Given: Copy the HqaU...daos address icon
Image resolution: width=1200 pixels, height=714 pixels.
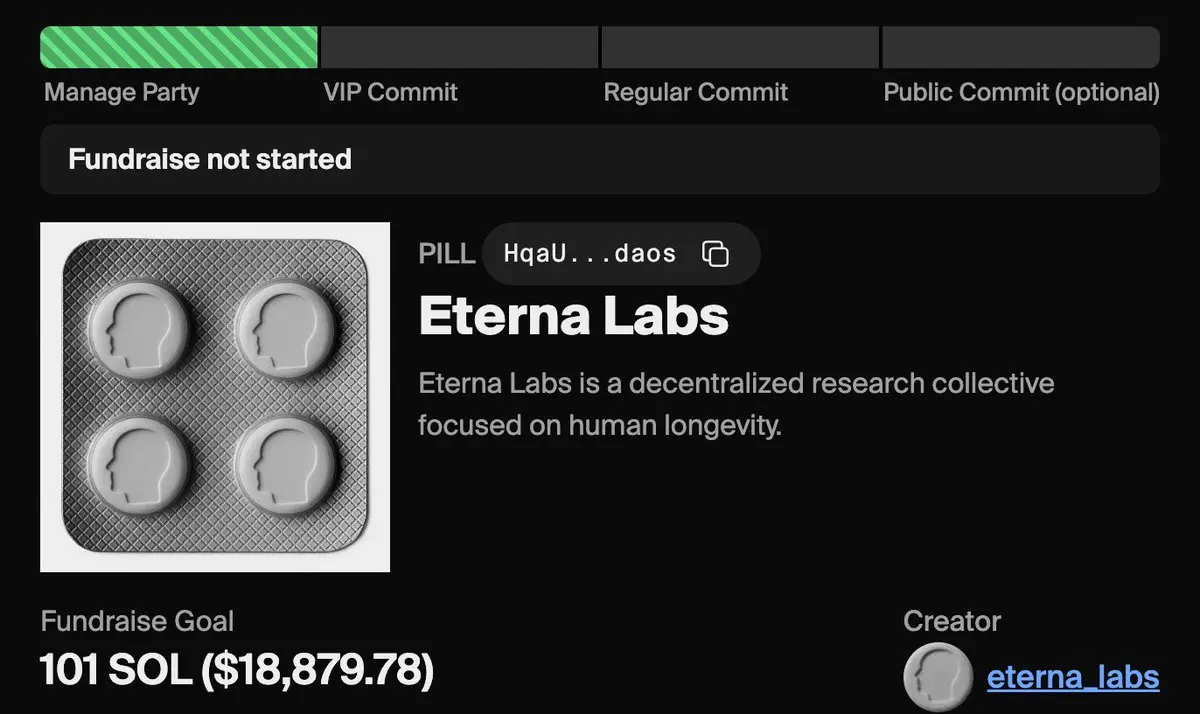Looking at the screenshot, I should [x=715, y=254].
